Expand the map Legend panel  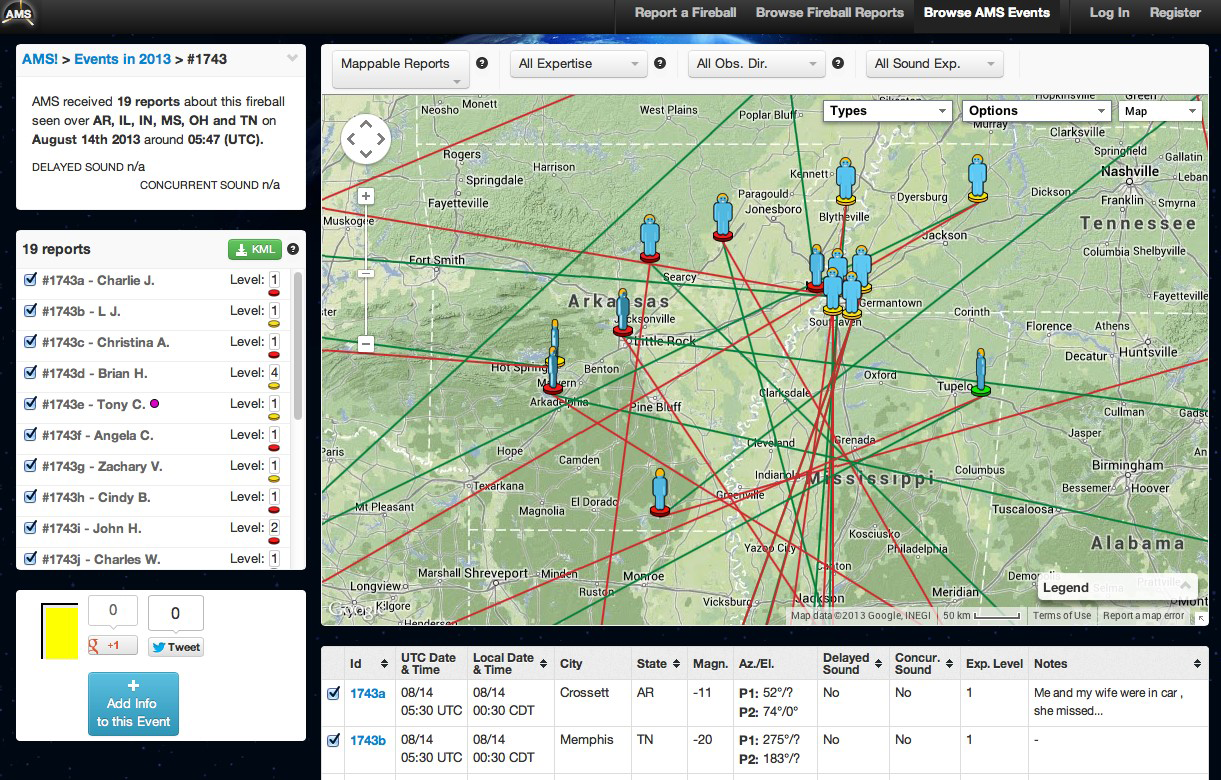coord(1117,588)
